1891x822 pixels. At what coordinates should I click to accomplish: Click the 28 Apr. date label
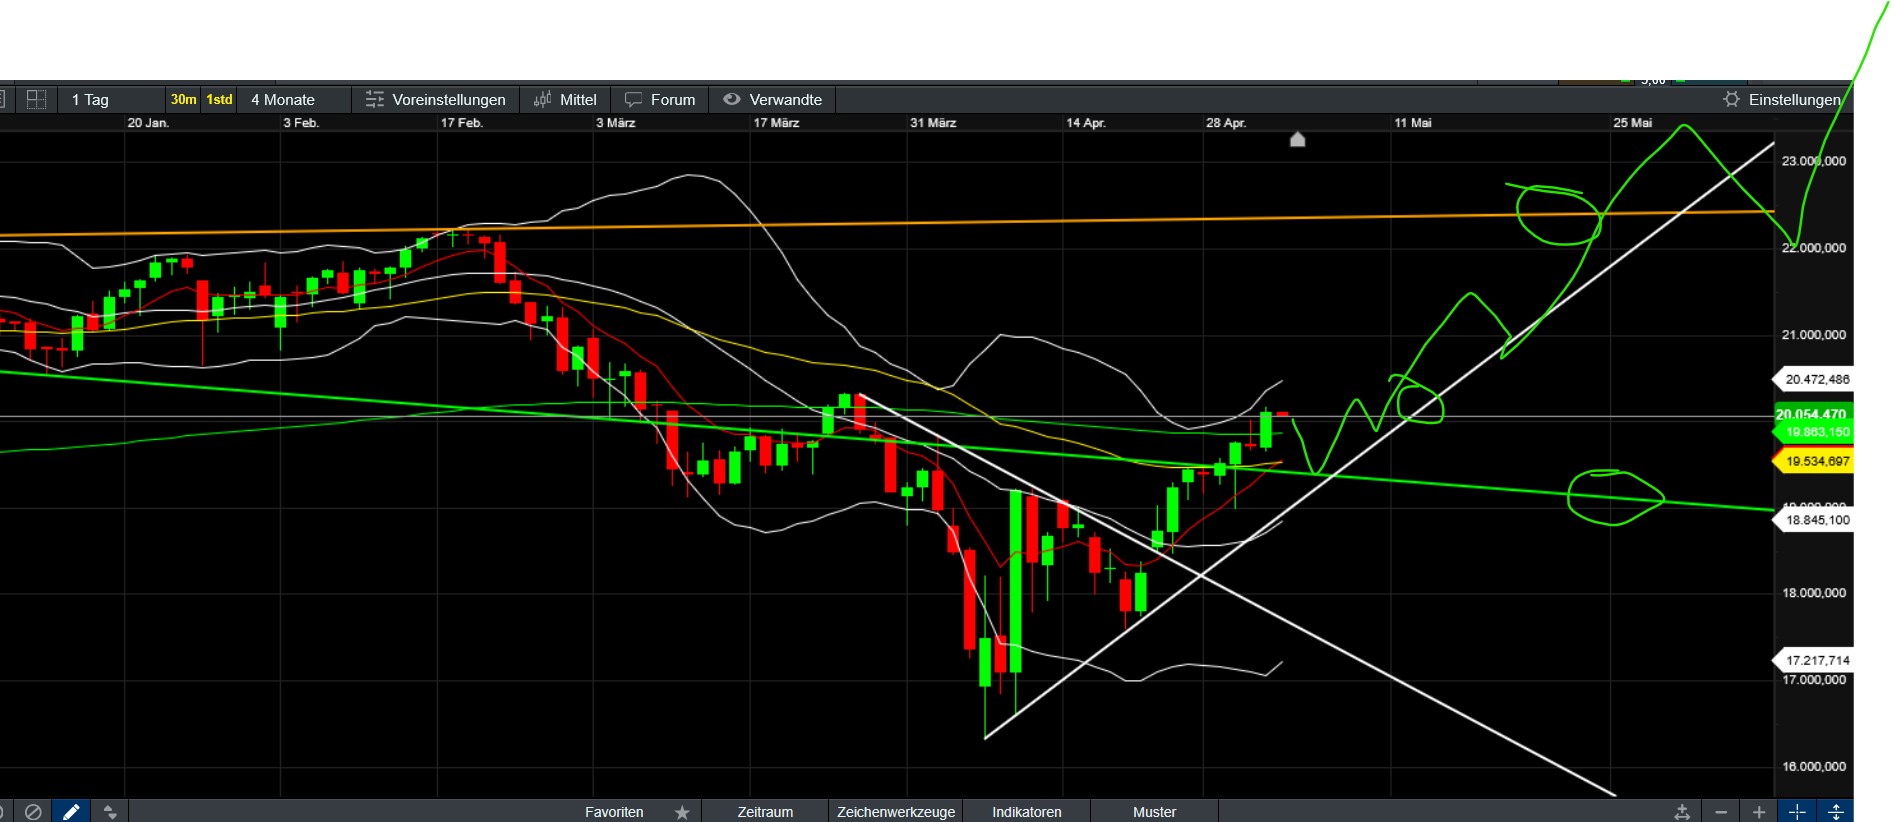click(x=1226, y=123)
